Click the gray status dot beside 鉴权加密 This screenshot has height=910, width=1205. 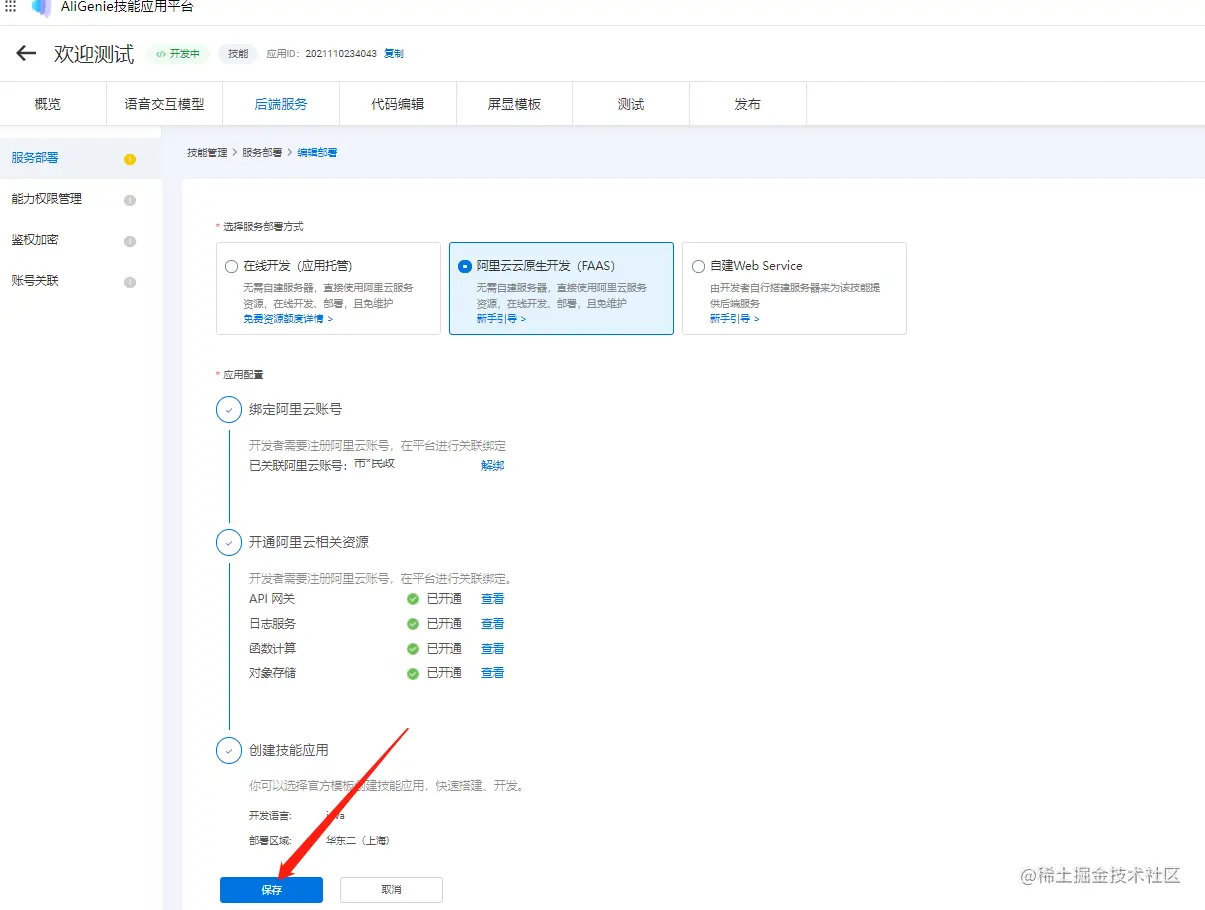coord(130,241)
